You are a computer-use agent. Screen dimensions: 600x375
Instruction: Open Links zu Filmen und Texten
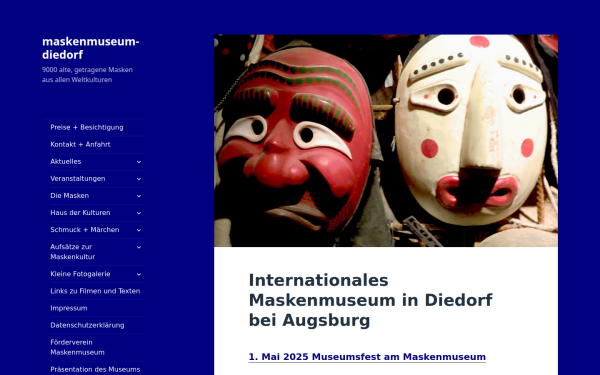pyautogui.click(x=95, y=291)
